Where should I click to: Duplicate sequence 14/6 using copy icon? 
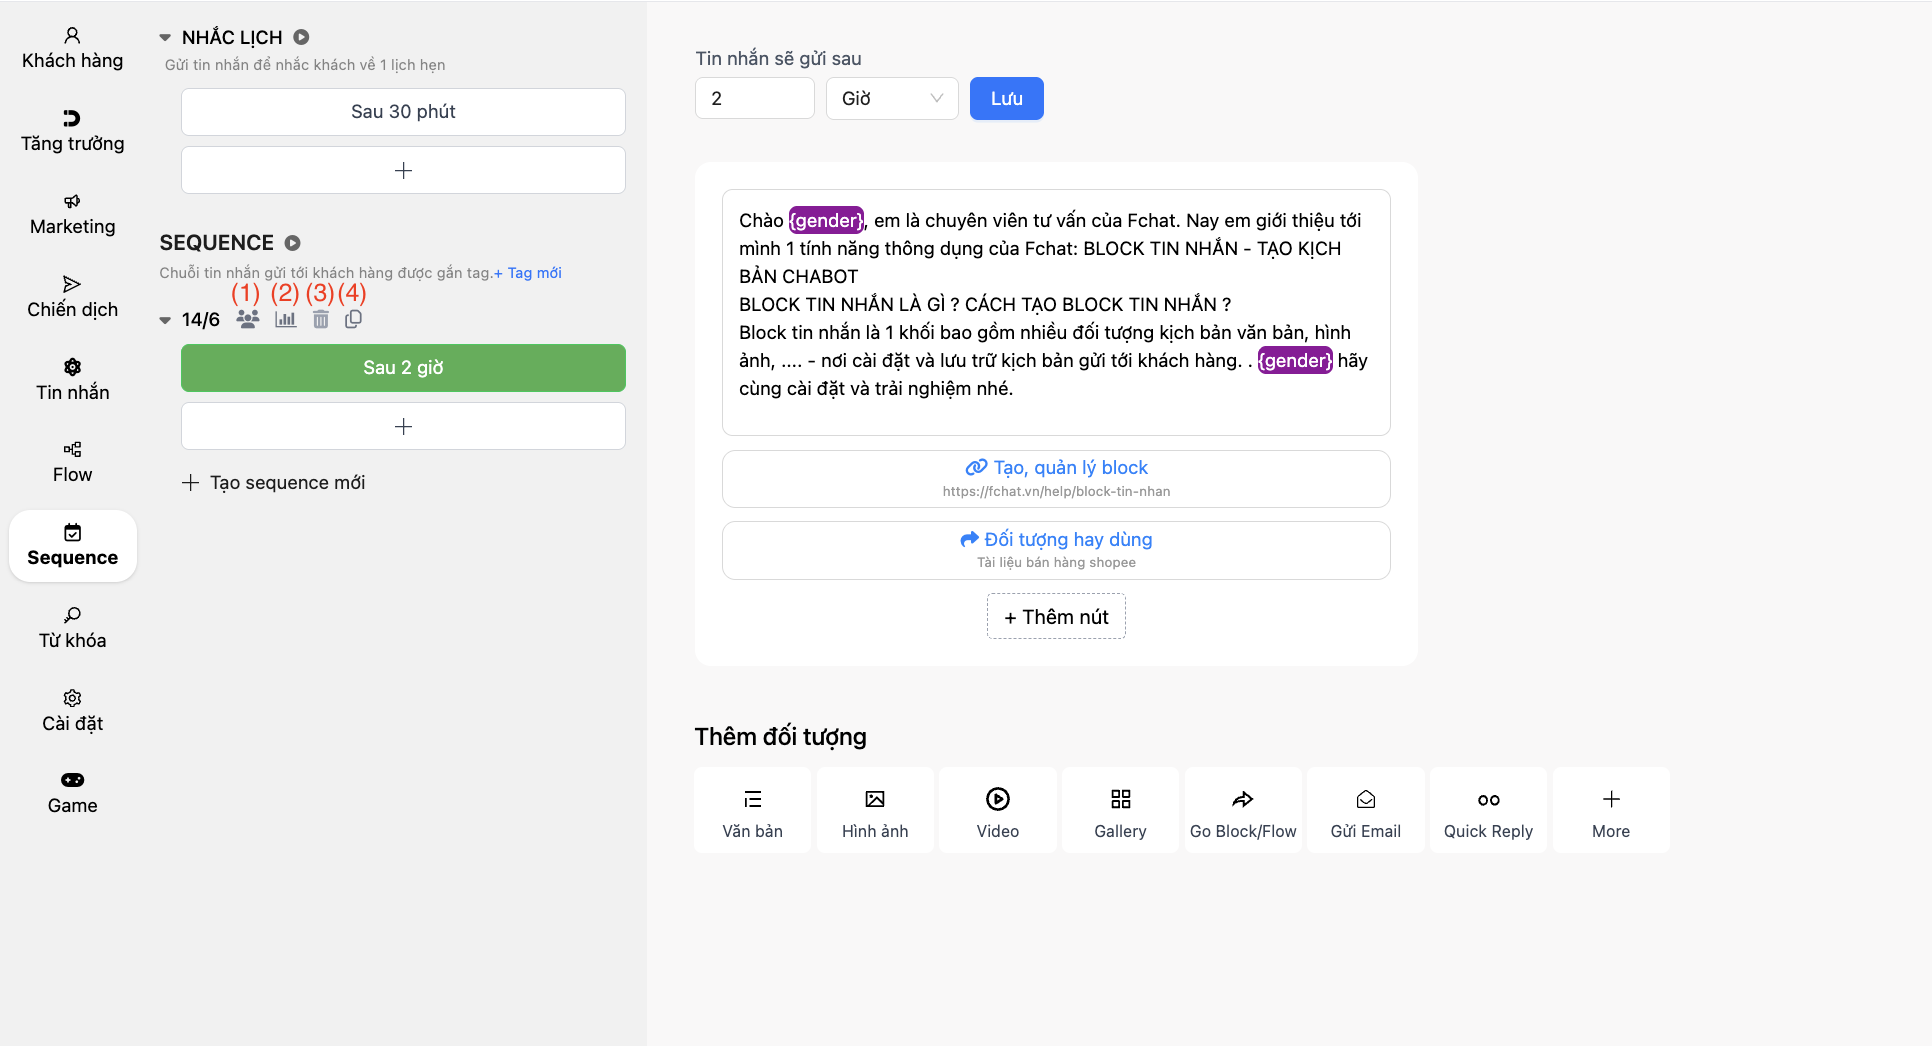point(353,319)
